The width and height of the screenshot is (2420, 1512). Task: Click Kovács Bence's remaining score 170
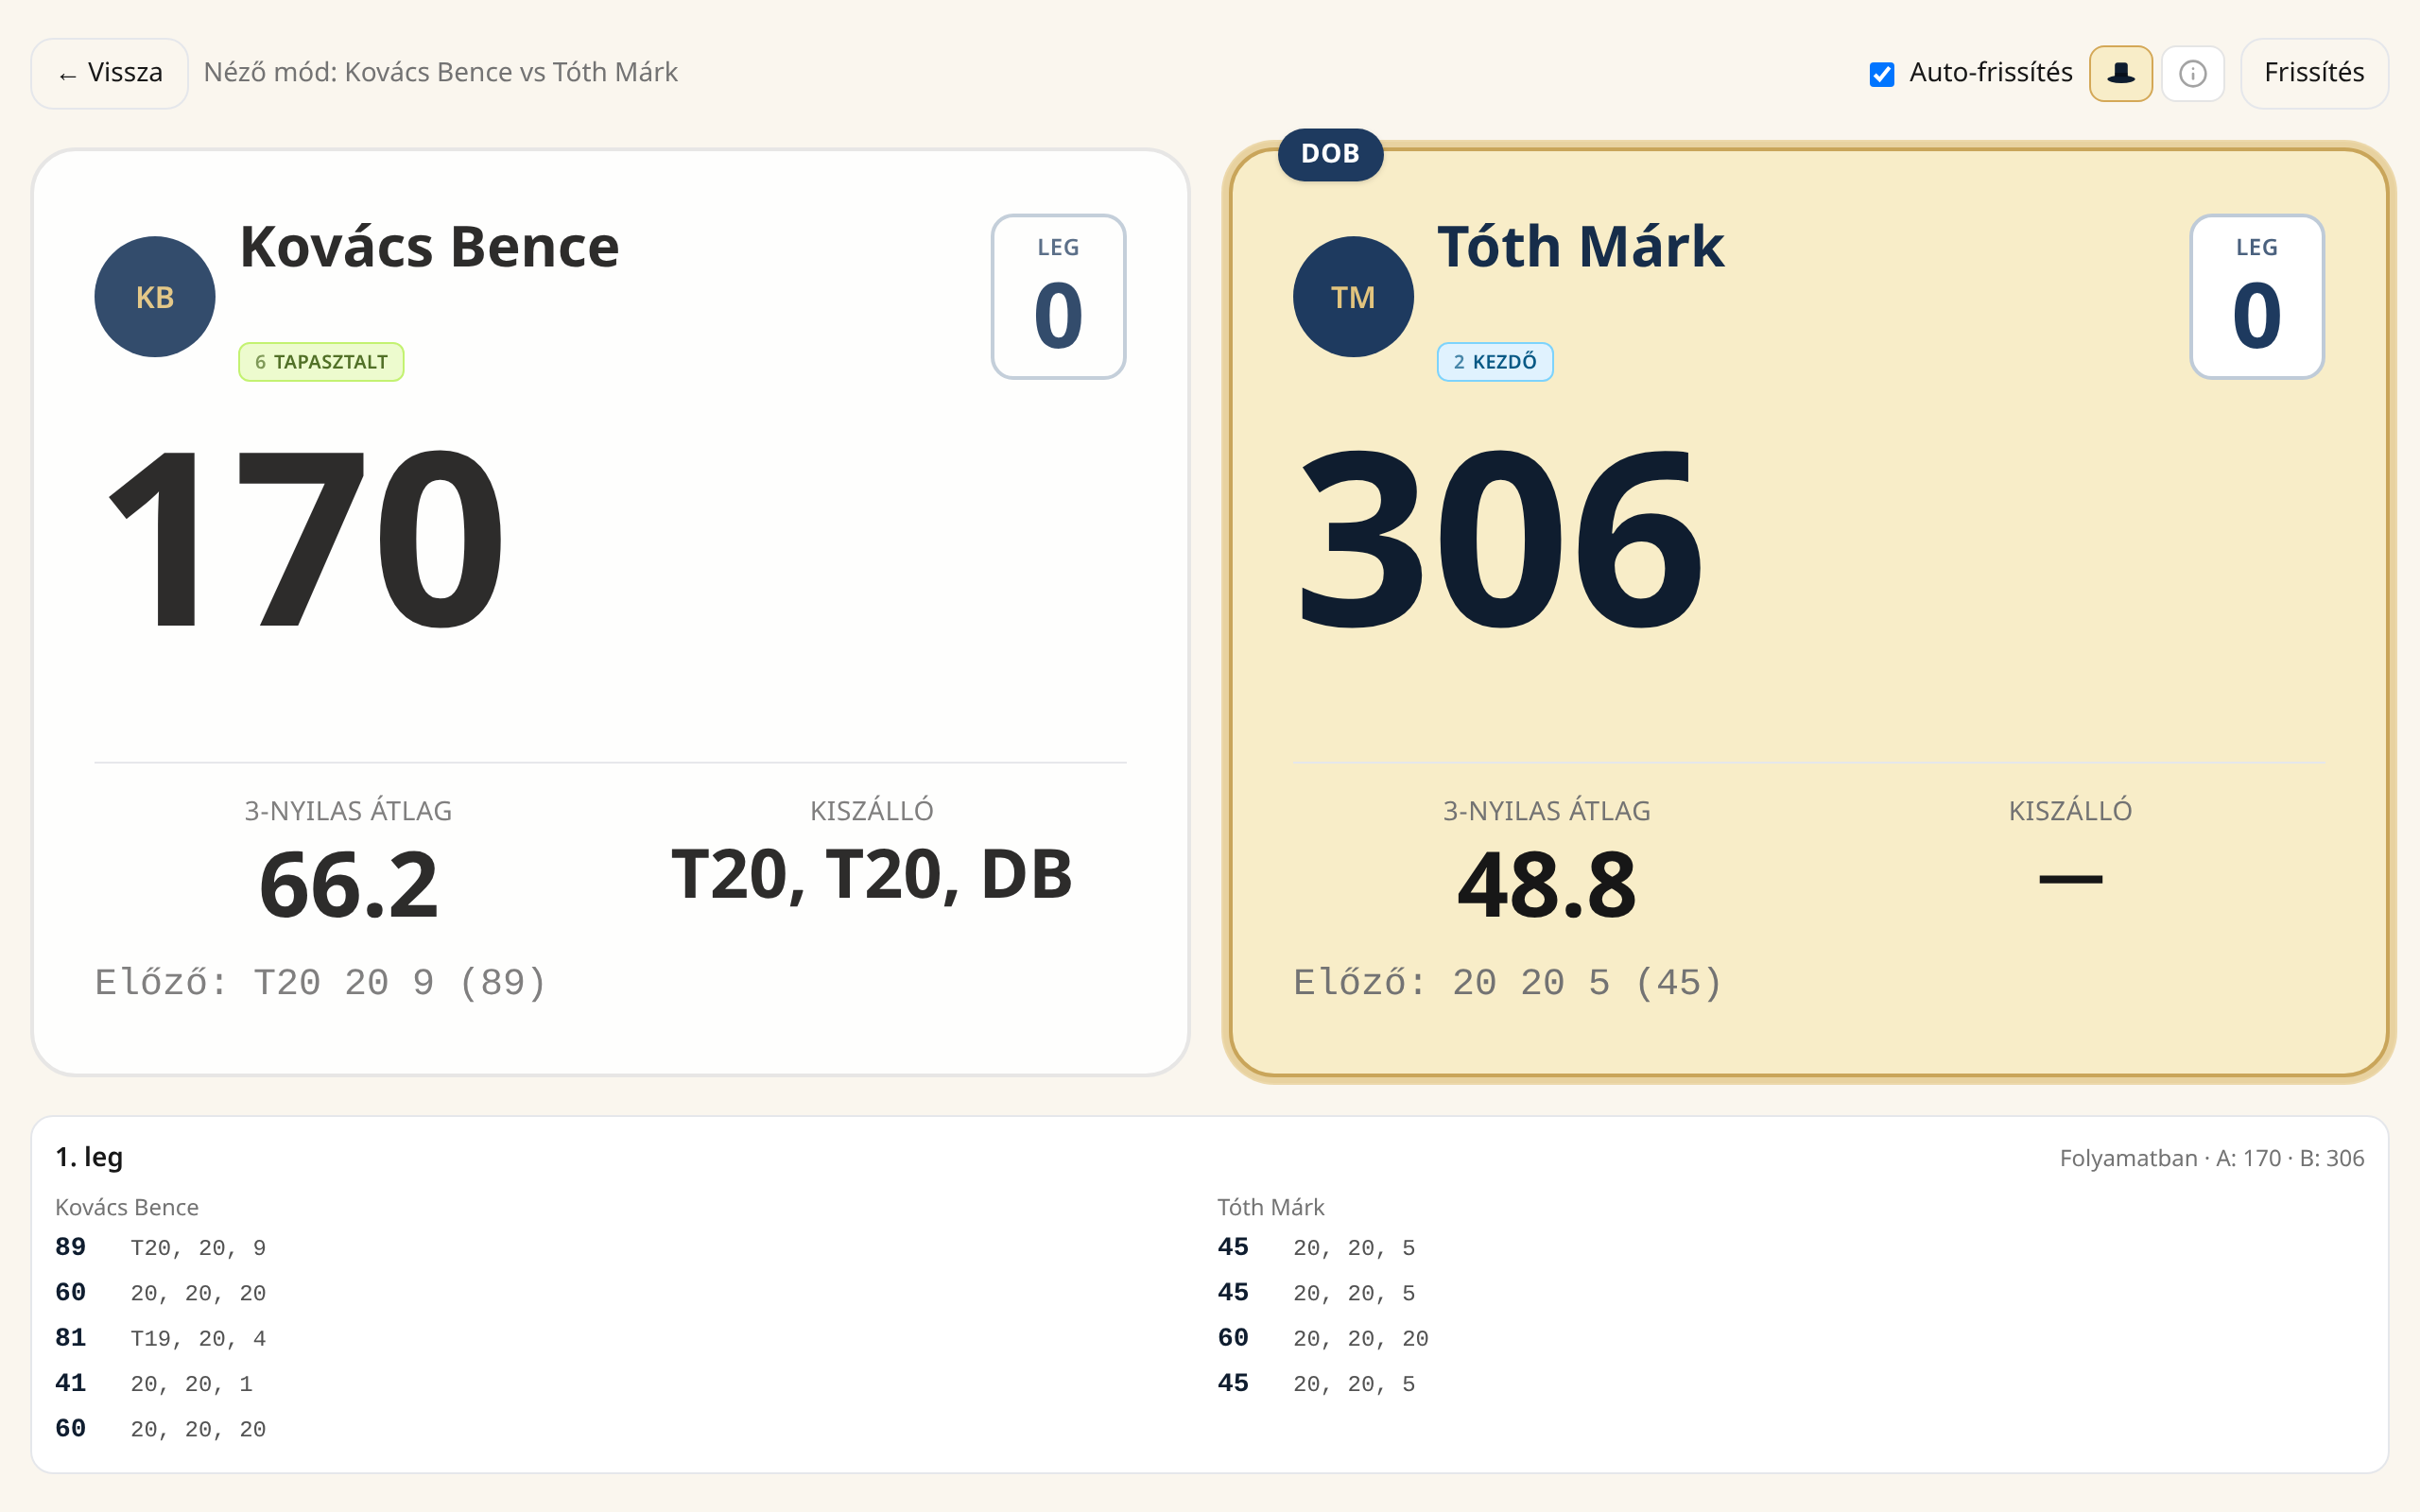click(x=305, y=540)
